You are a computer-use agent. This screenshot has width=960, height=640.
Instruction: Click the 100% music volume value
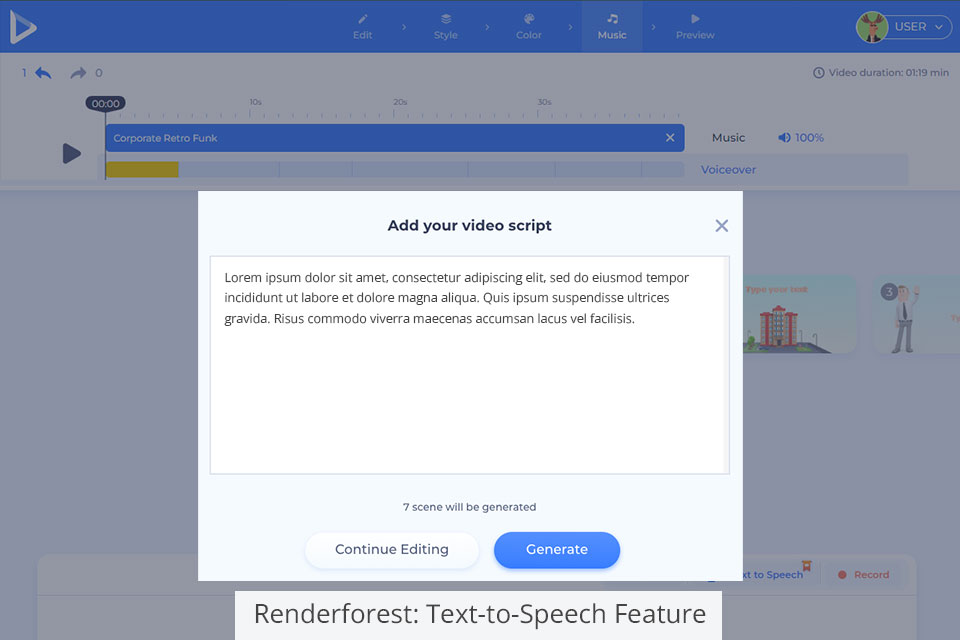[x=809, y=138]
